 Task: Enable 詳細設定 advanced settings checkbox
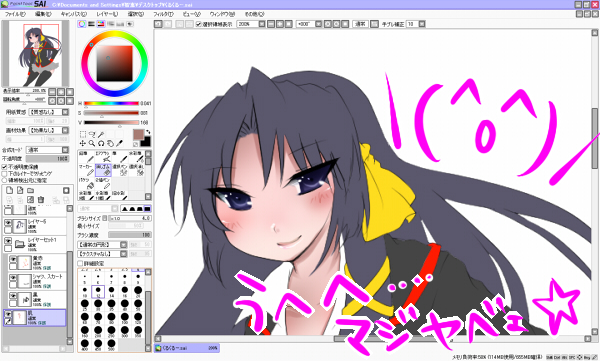tap(80, 263)
